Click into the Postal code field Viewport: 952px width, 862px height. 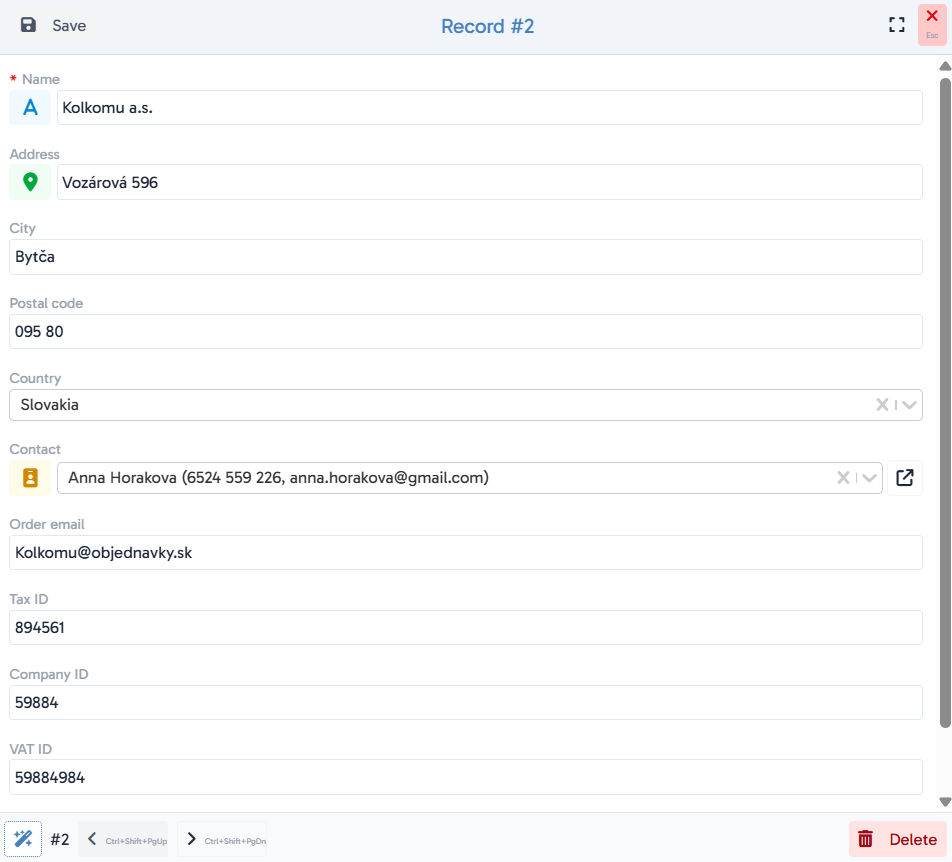466,331
